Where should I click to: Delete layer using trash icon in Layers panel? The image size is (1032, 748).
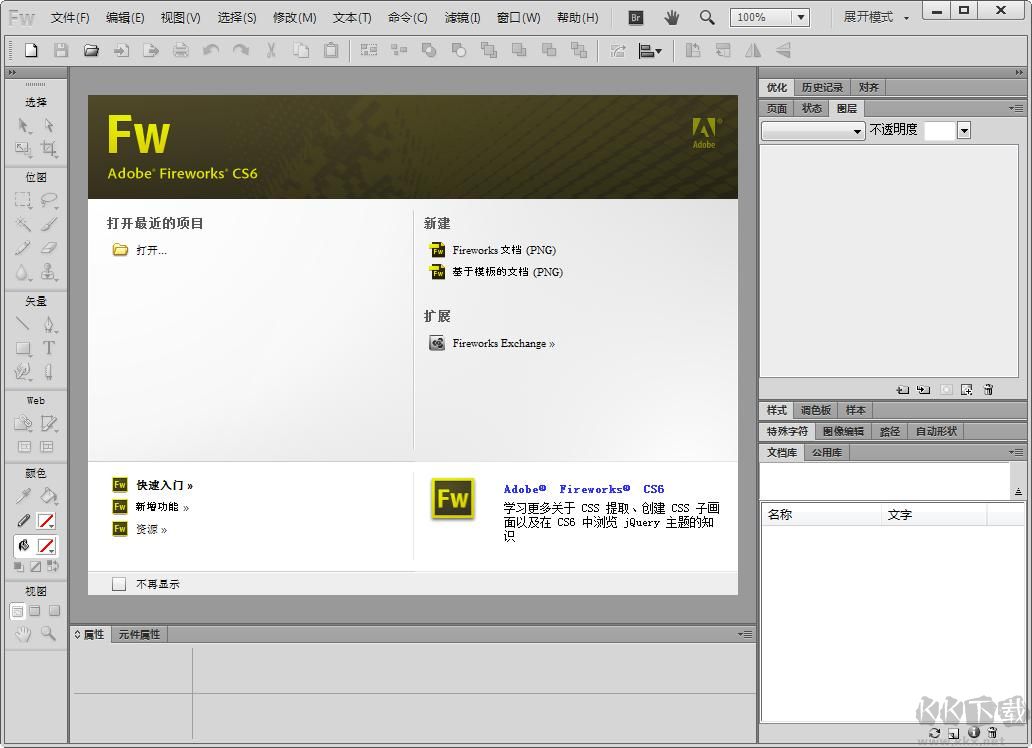(986, 389)
